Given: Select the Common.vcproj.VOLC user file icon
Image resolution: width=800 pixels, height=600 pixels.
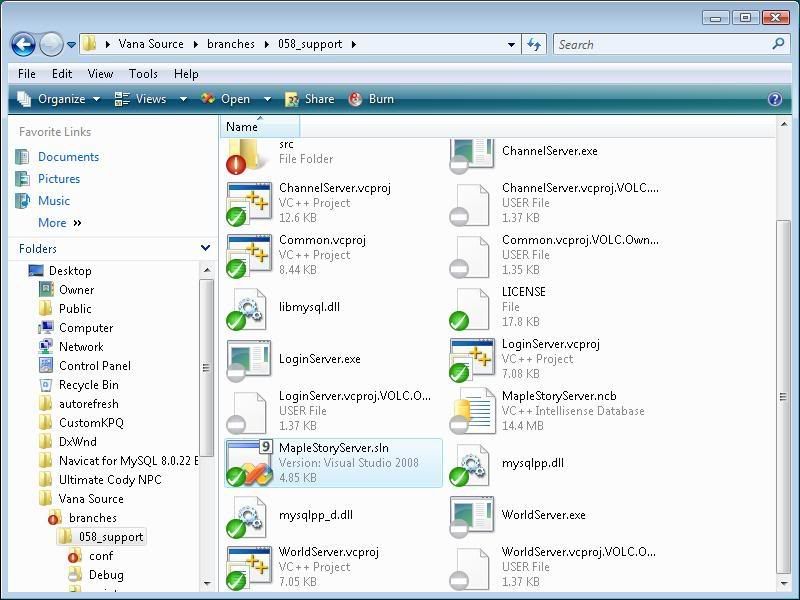Looking at the screenshot, I should point(470,257).
